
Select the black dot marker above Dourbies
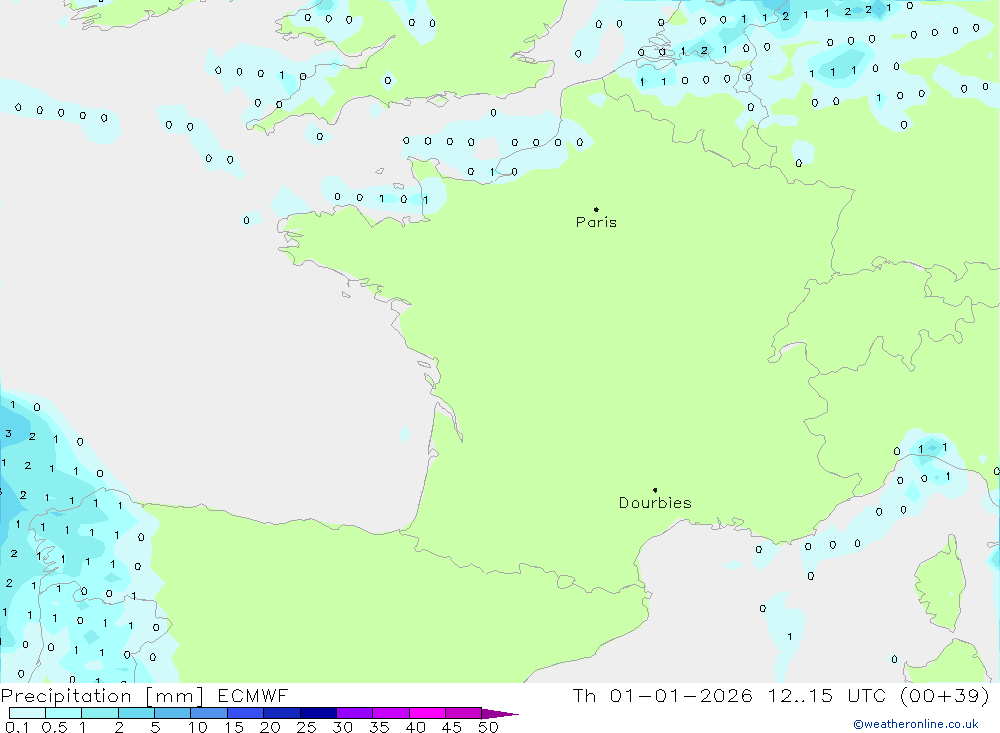655,490
